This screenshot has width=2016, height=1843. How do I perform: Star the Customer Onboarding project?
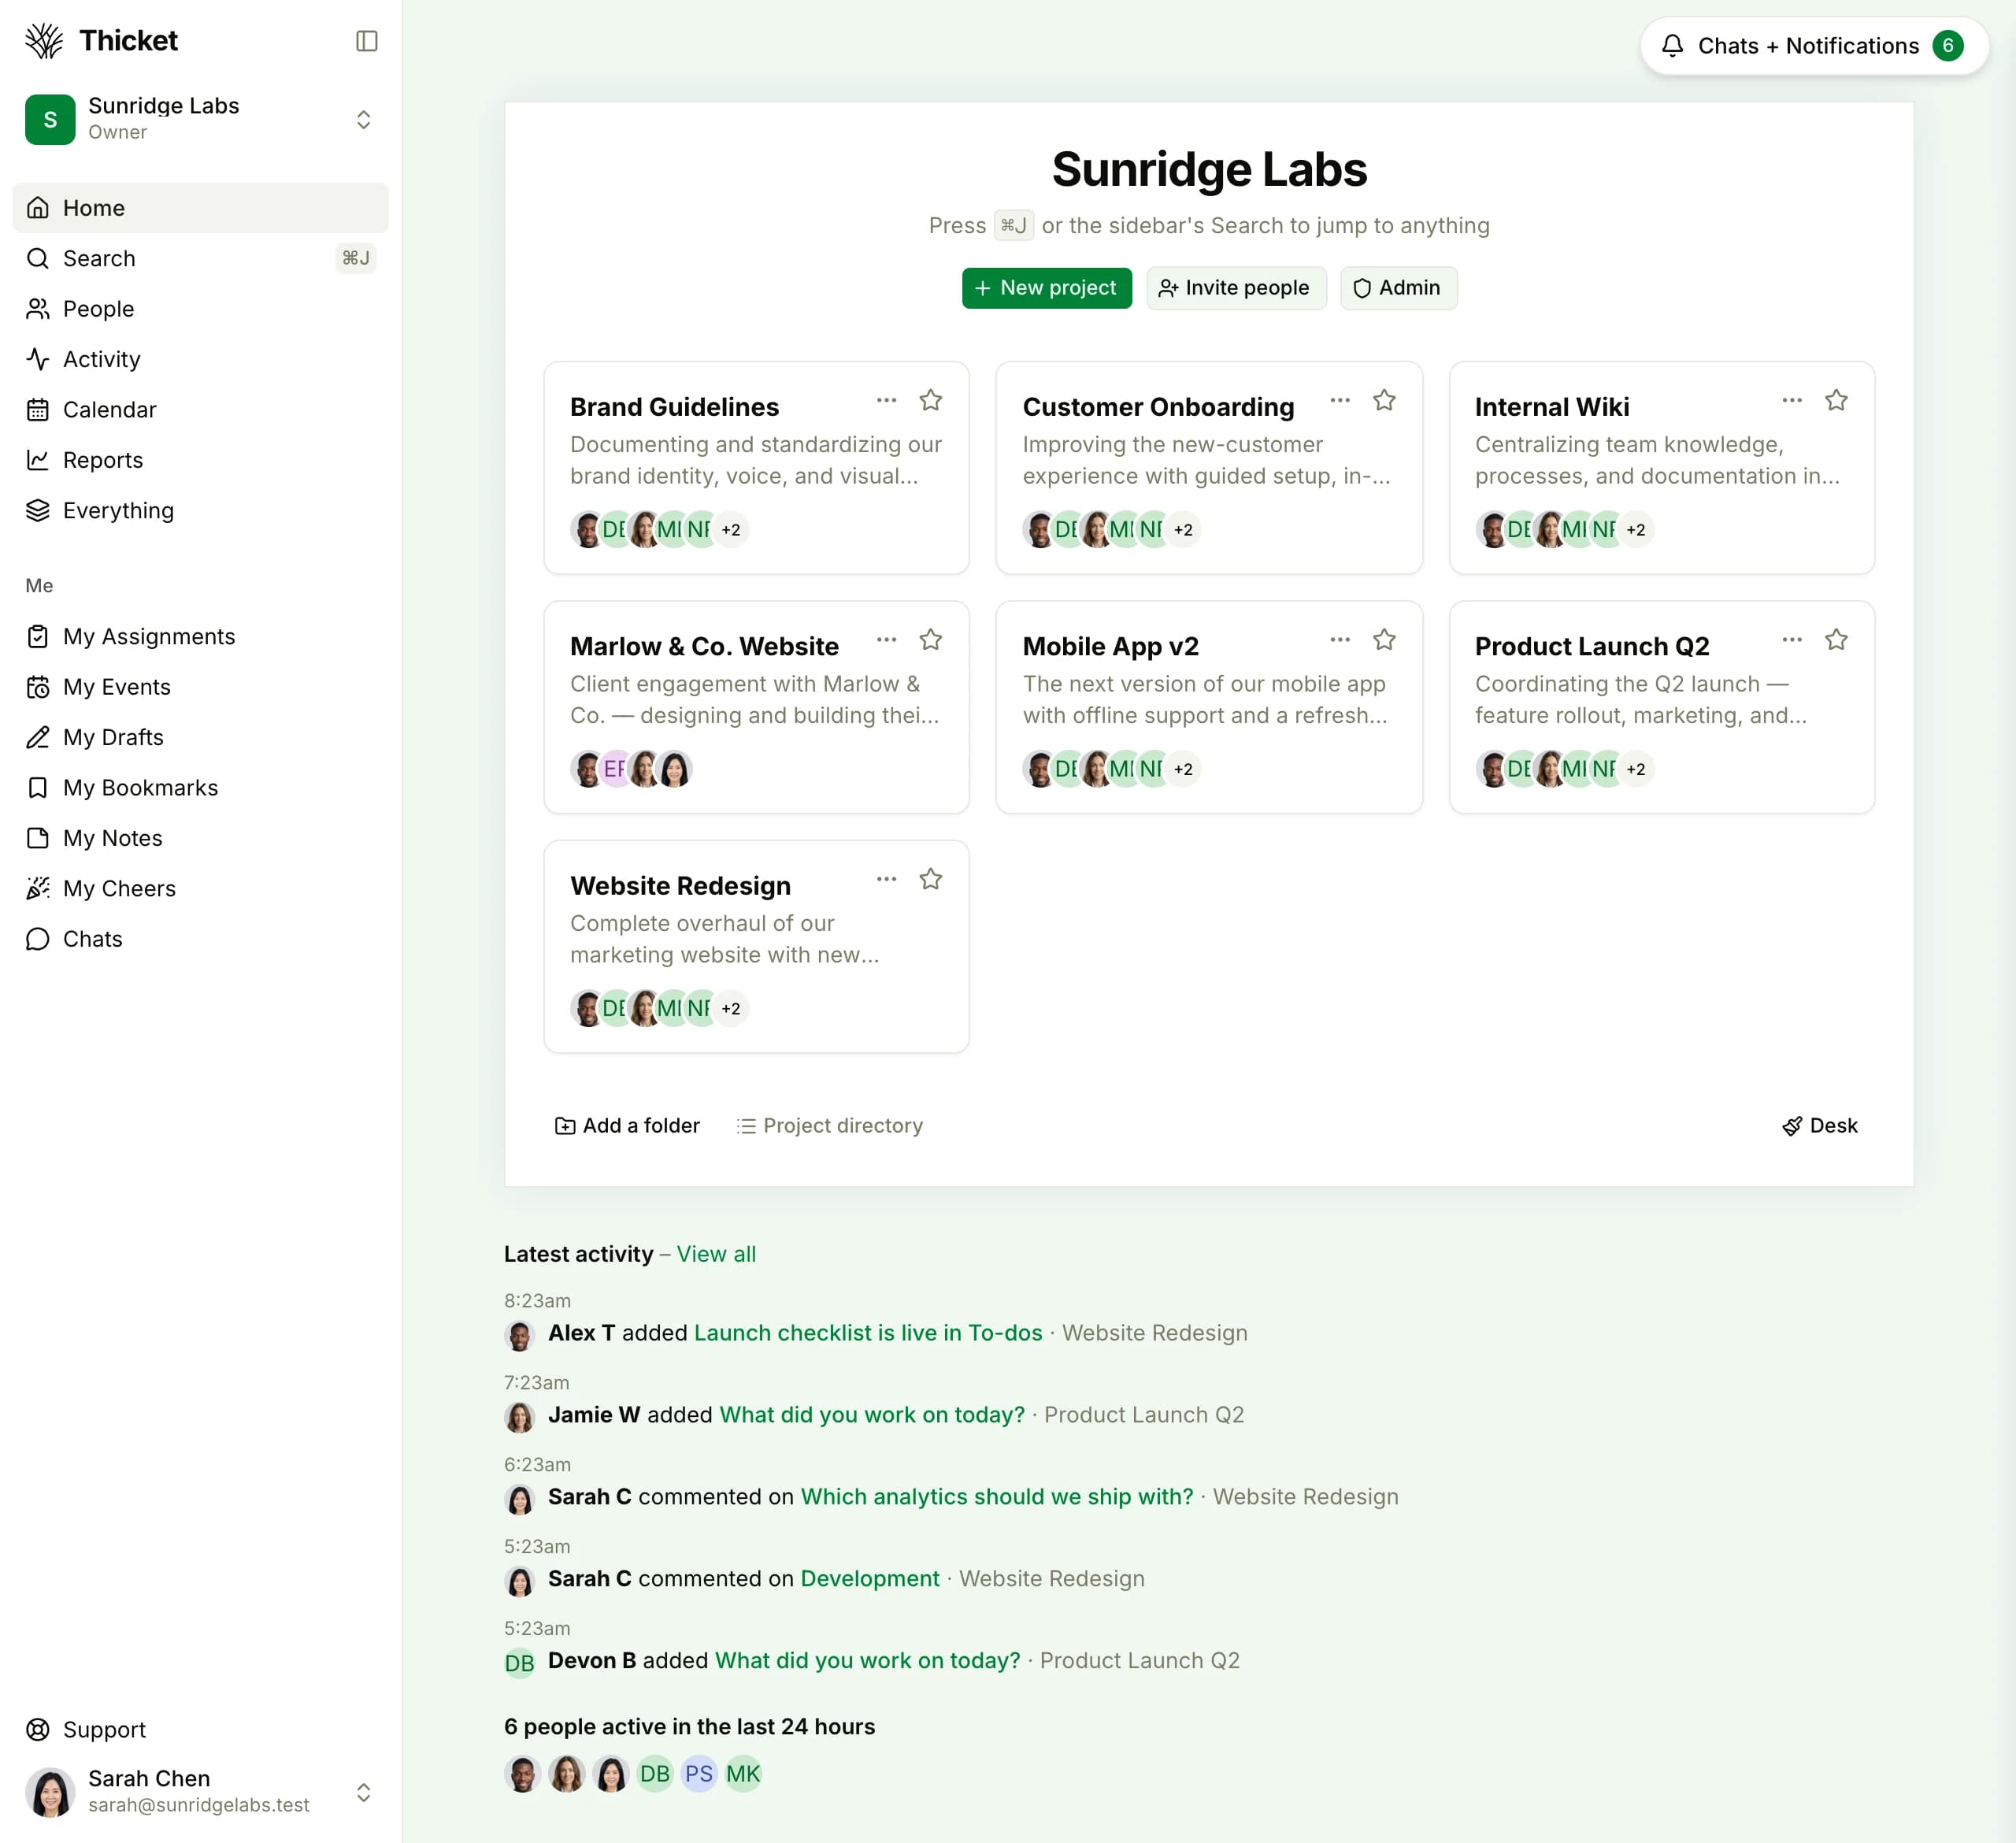1384,400
